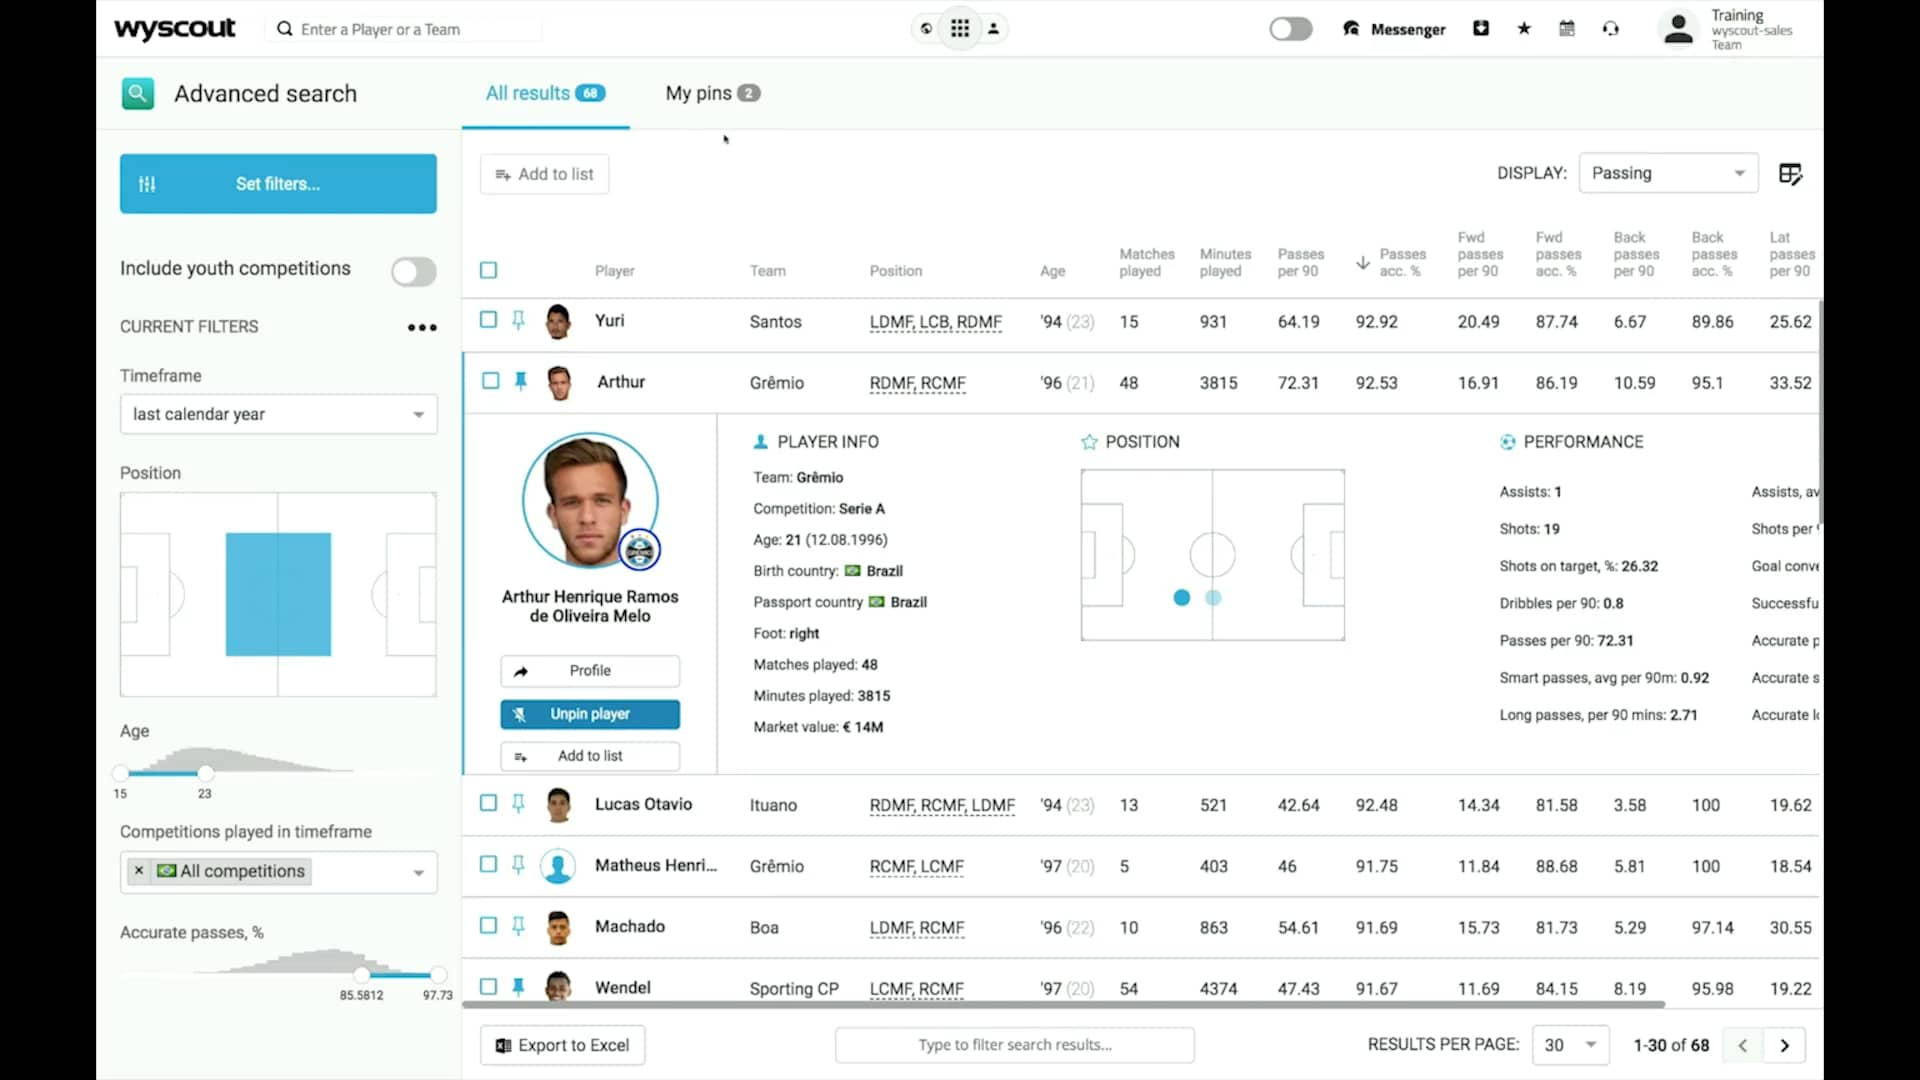Open the current filters options via three-dots icon
1920x1080 pixels.
tap(421, 327)
